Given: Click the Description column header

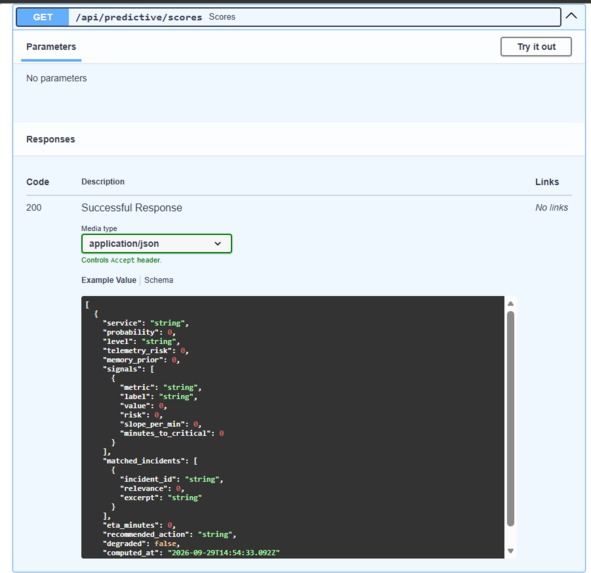Looking at the screenshot, I should coord(103,182).
